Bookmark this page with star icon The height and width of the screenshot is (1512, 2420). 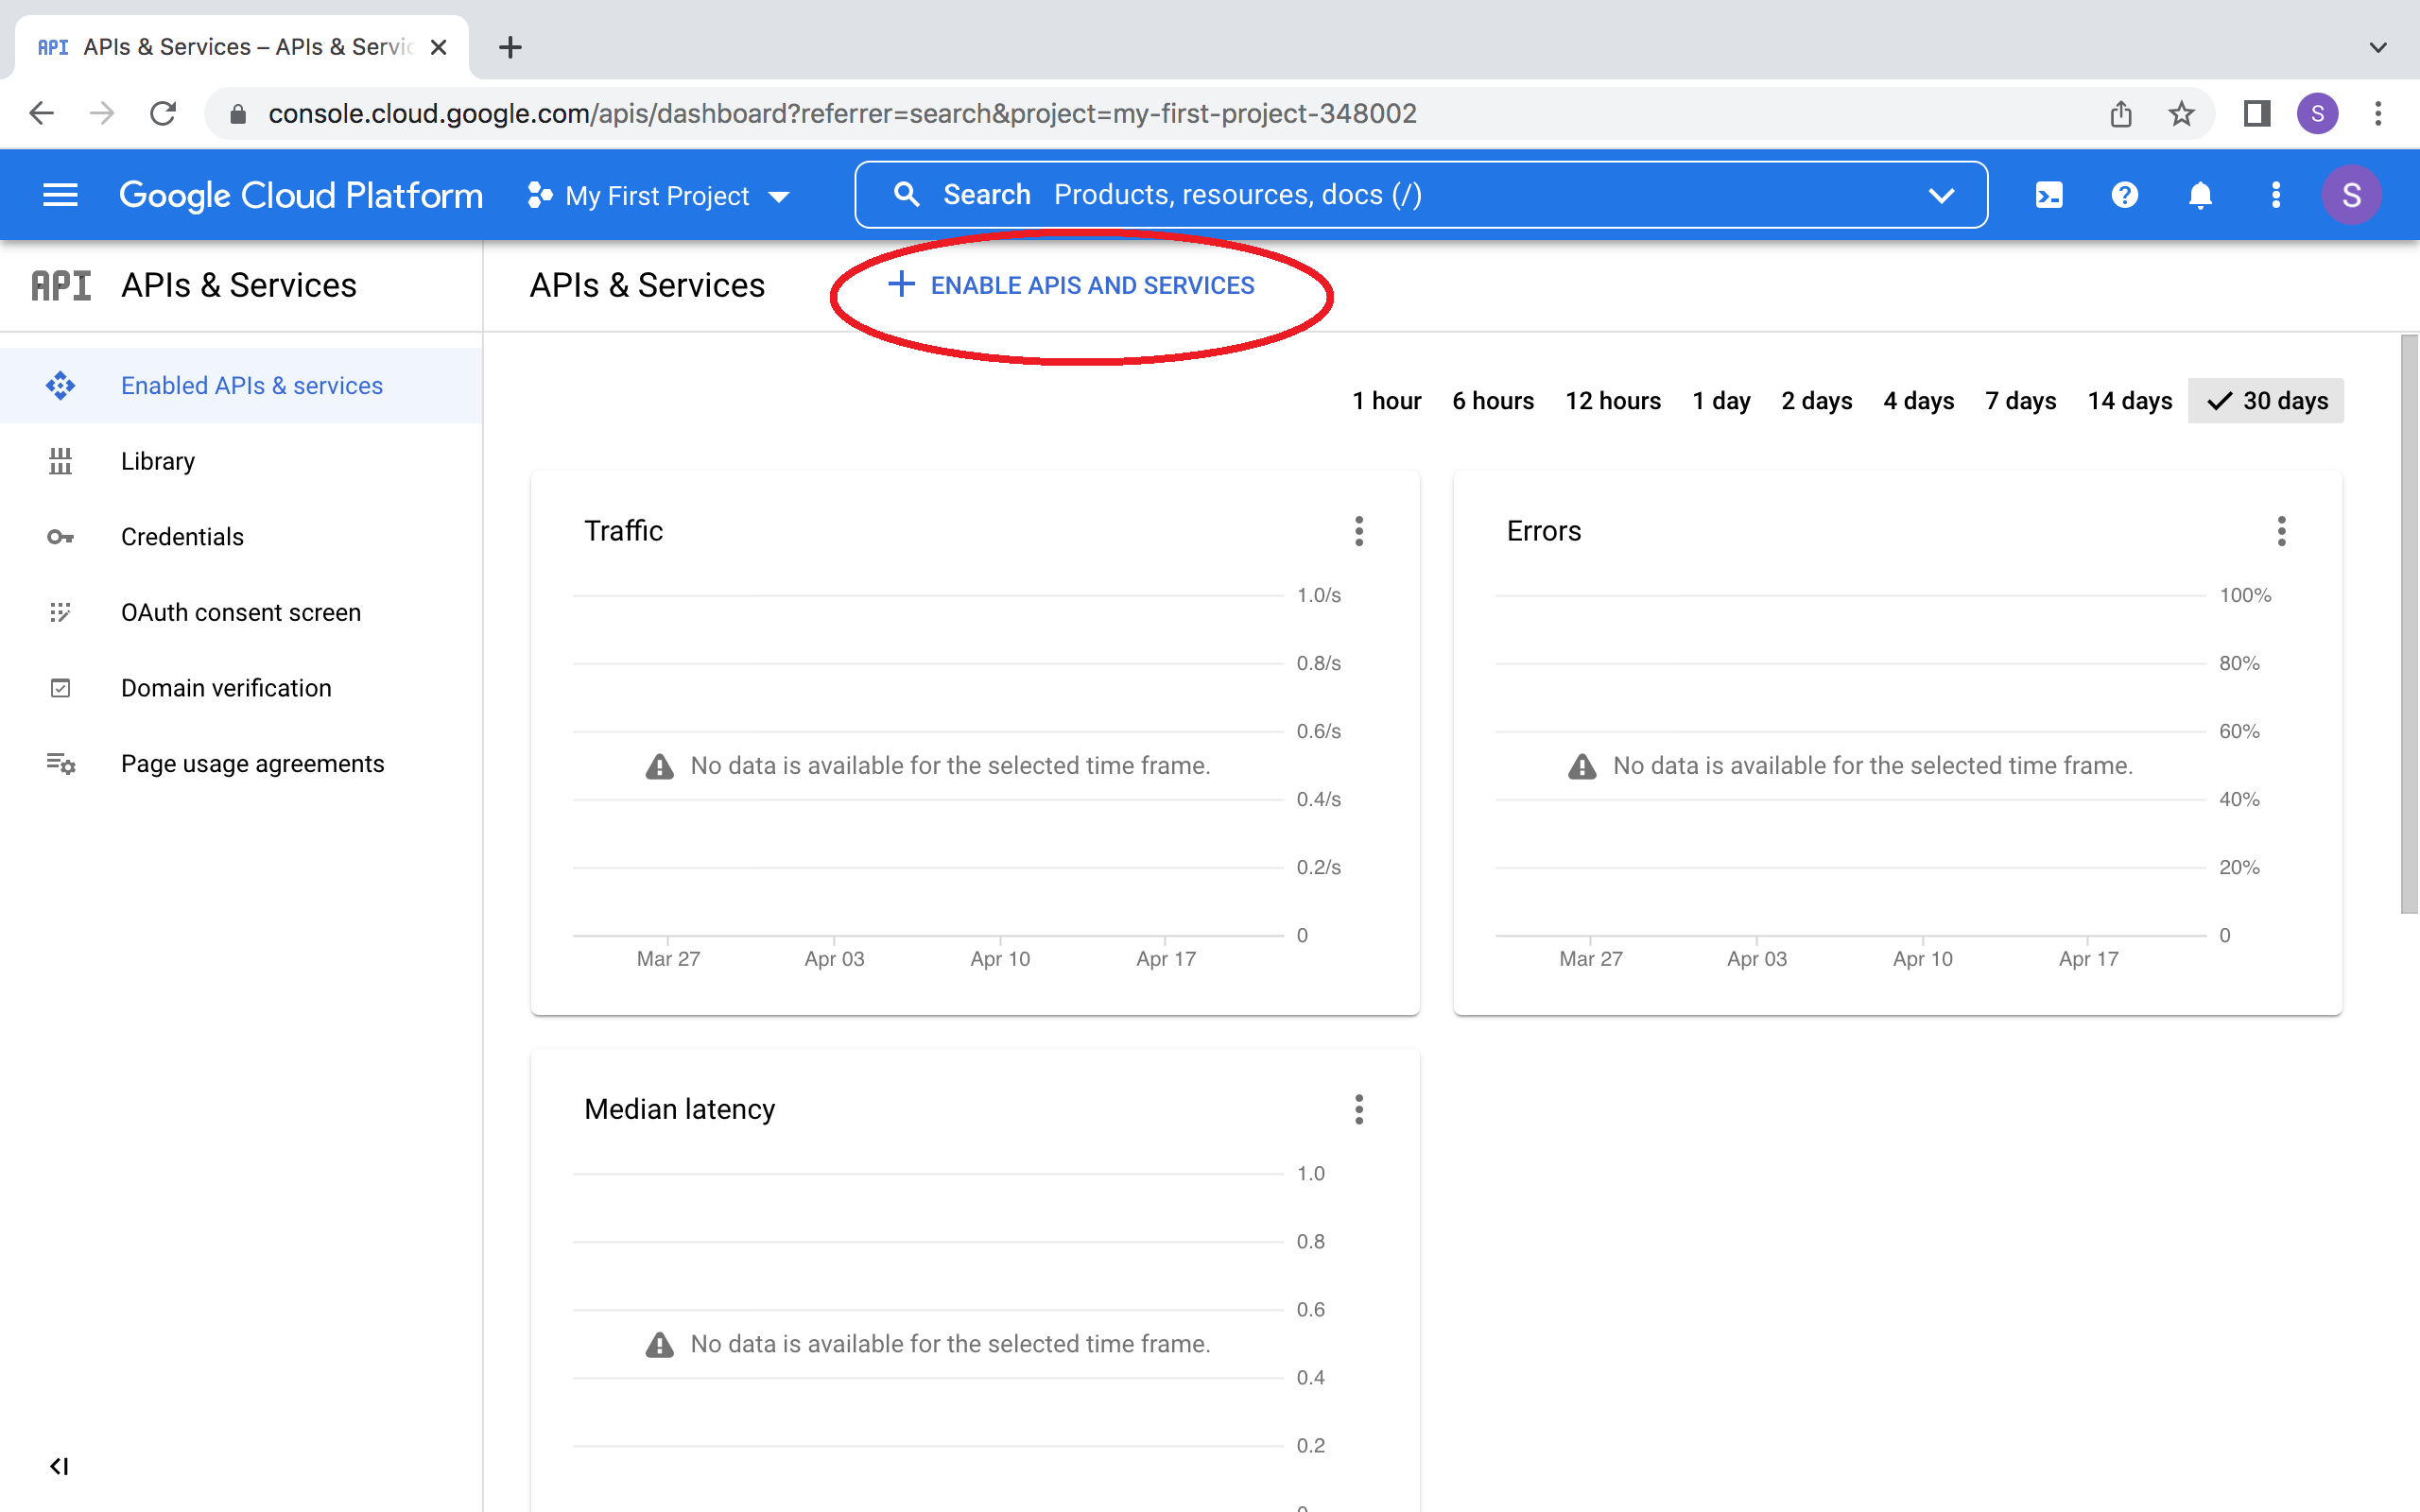[x=2181, y=114]
